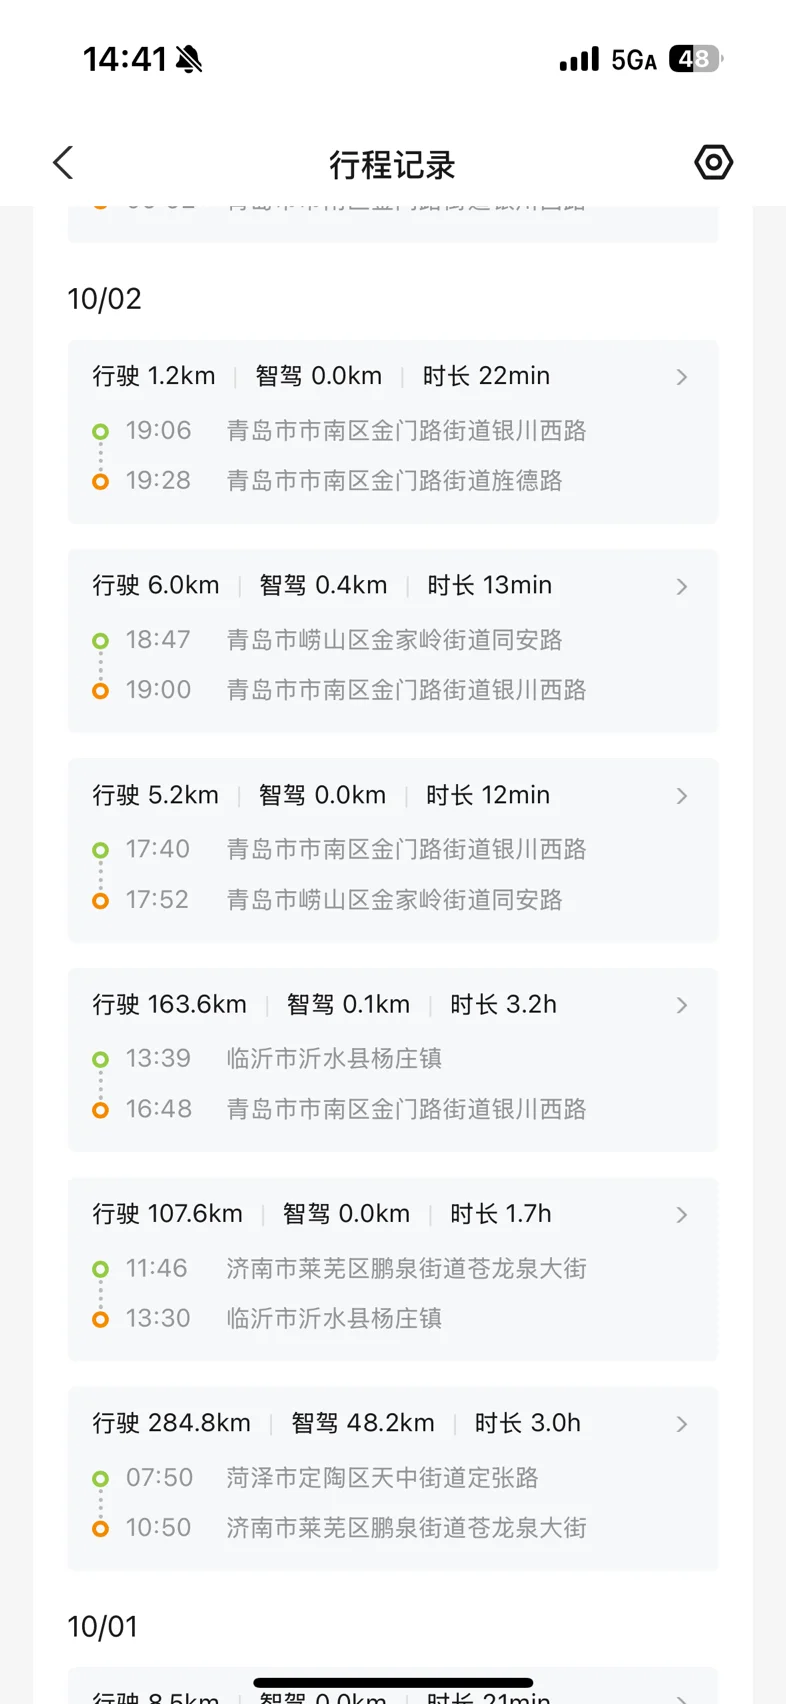
Task: Open the 107.6km trip details arrow
Action: tap(682, 1215)
